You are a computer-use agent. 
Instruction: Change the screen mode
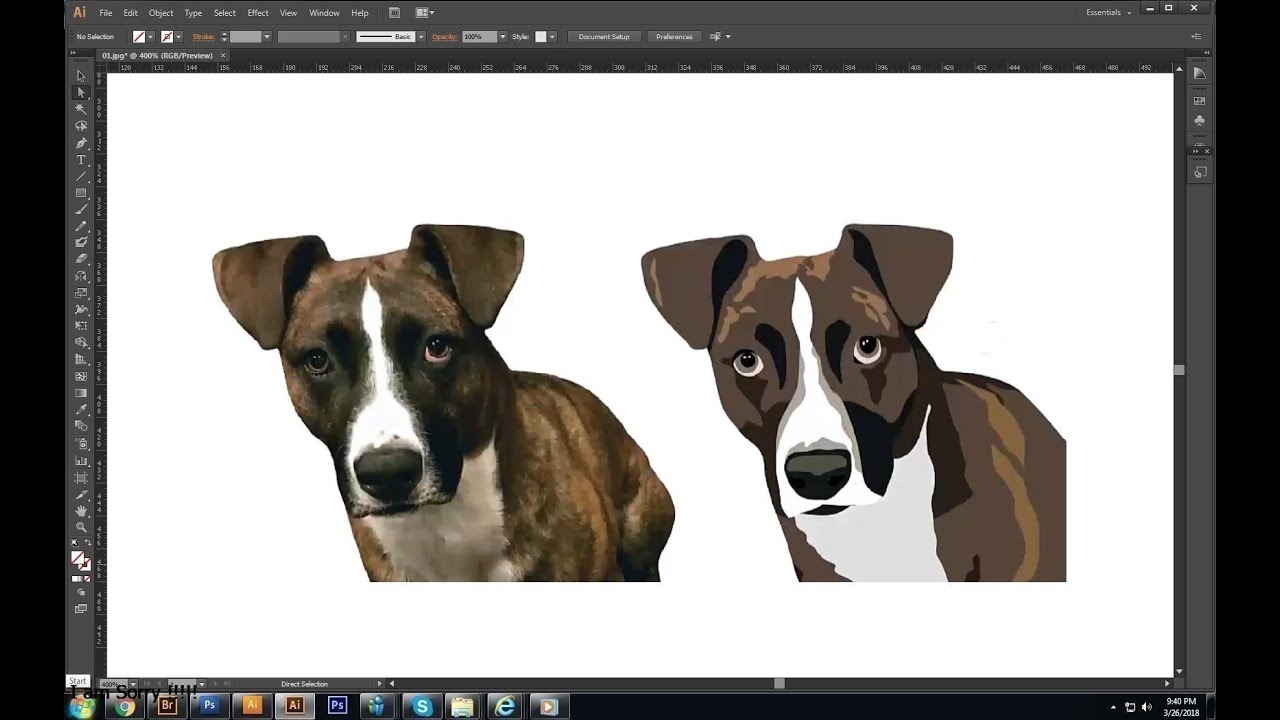tap(81, 608)
